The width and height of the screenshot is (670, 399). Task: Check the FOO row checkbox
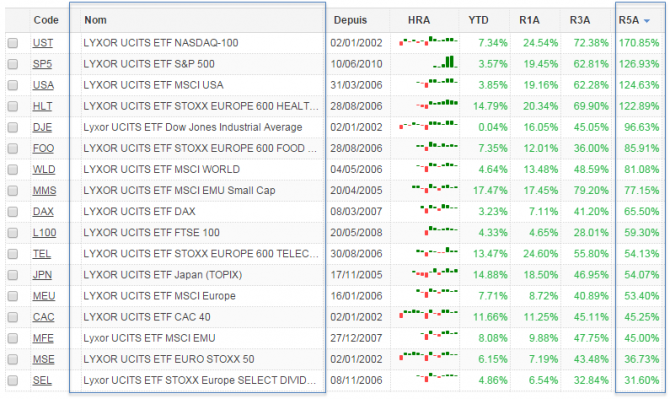coord(13,148)
